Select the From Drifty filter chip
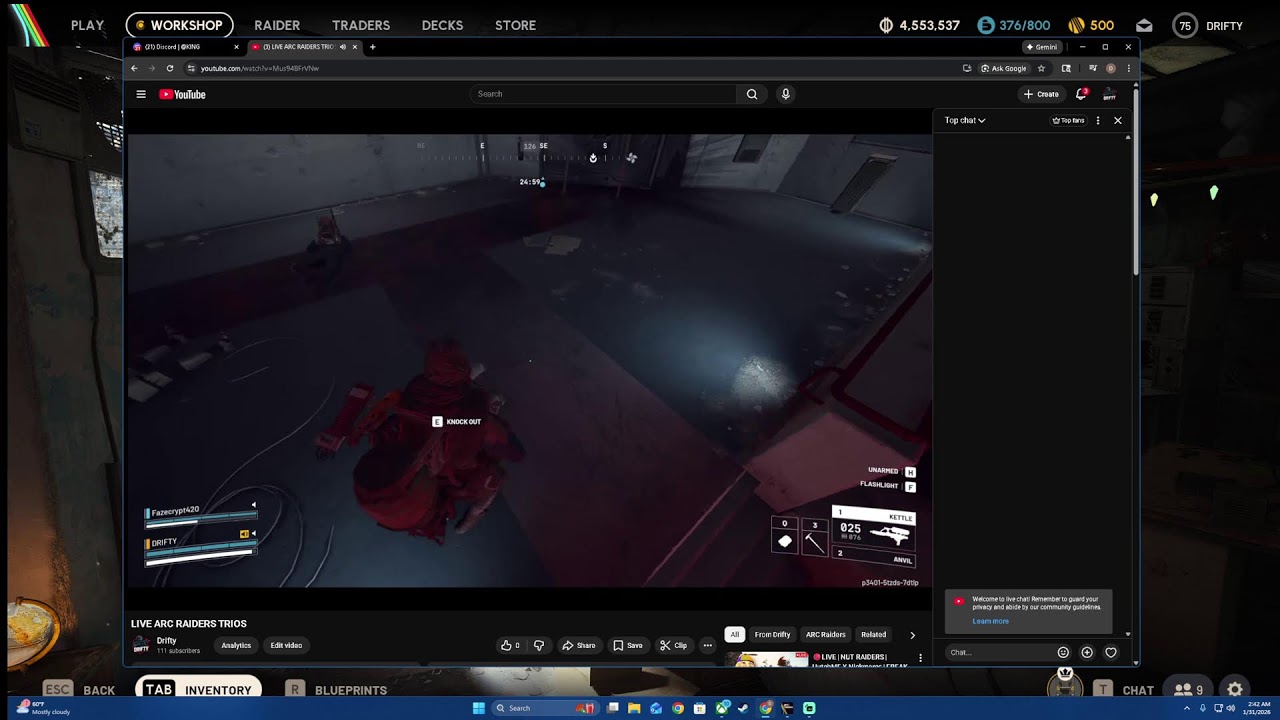Image resolution: width=1280 pixels, height=720 pixels. [772, 634]
